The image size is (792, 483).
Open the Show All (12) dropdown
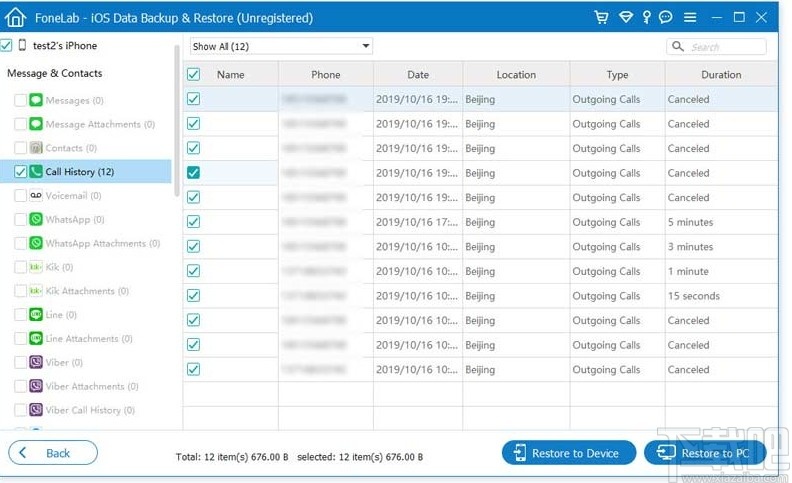click(281, 46)
